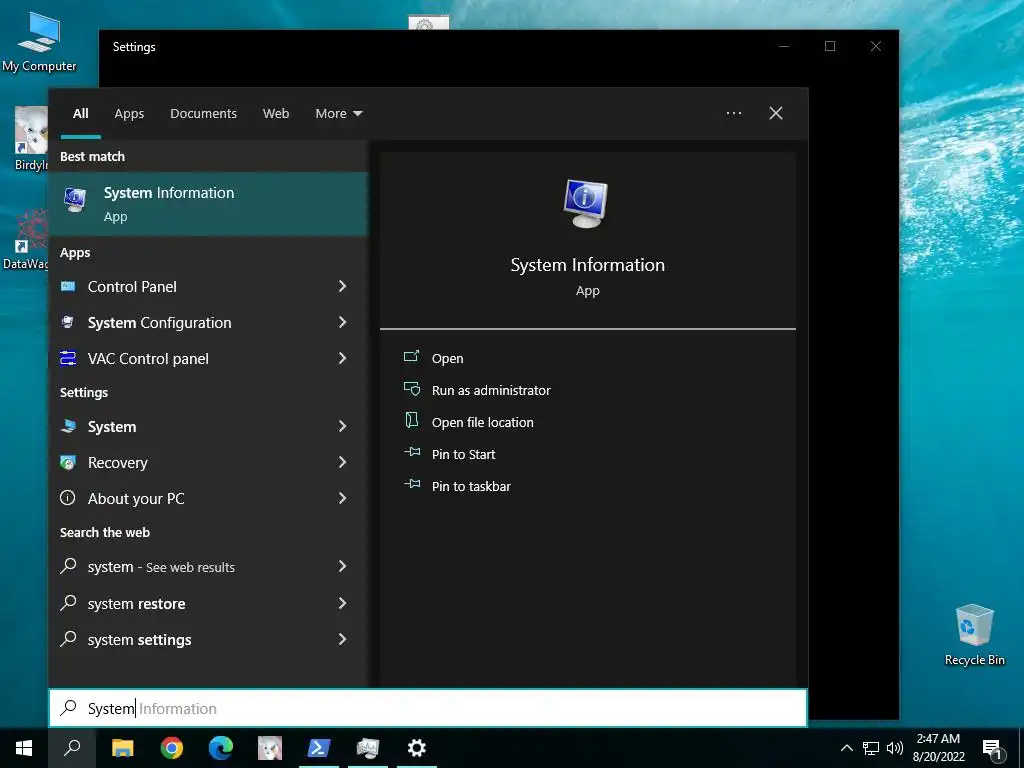Click the Settings gear taskbar icon
This screenshot has width=1024, height=768.
tap(417, 748)
